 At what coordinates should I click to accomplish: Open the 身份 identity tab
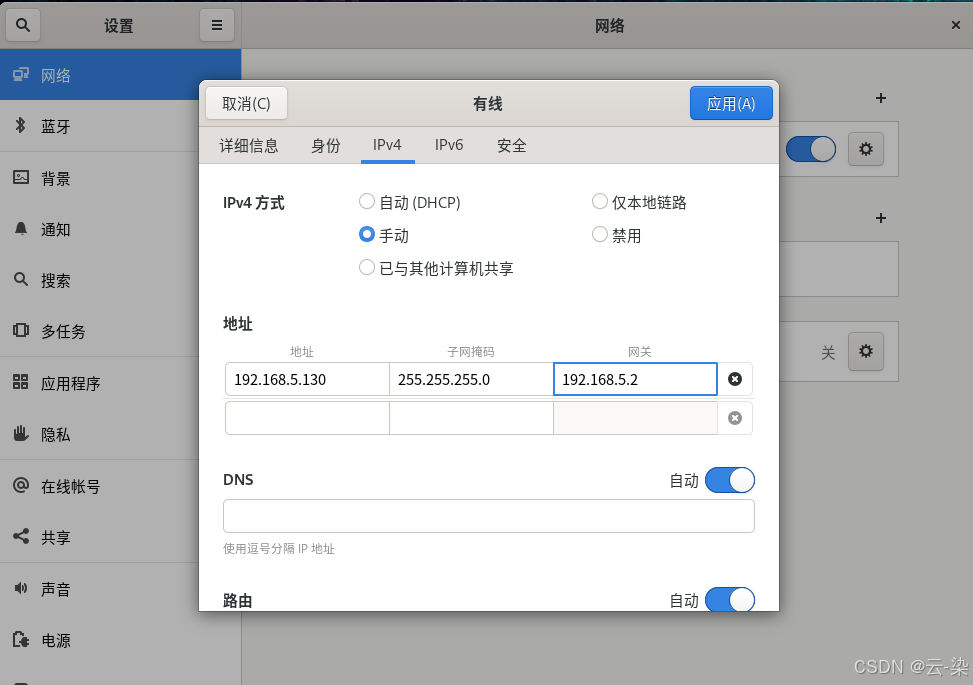point(326,146)
